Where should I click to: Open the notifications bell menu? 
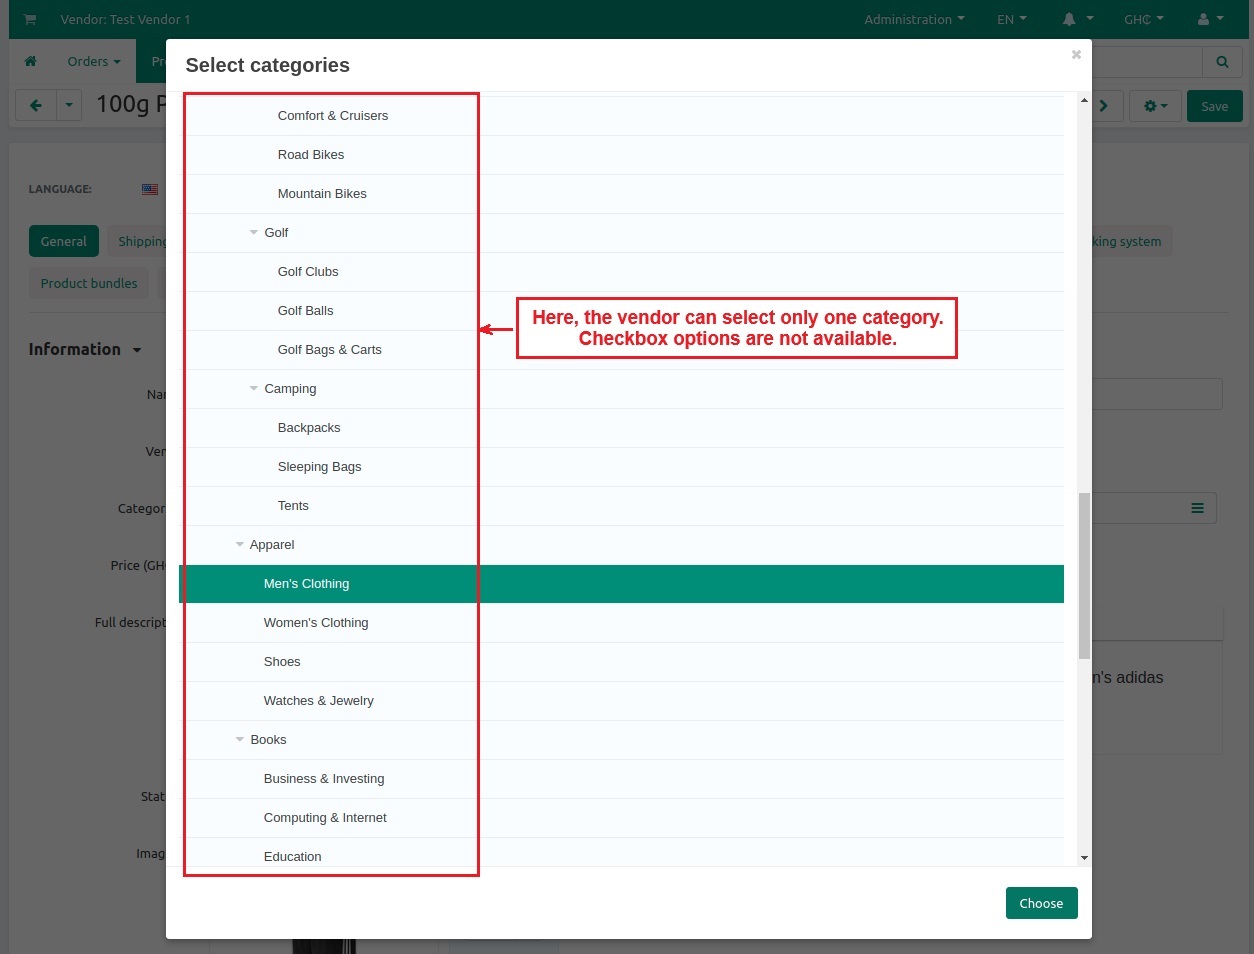pos(1076,19)
